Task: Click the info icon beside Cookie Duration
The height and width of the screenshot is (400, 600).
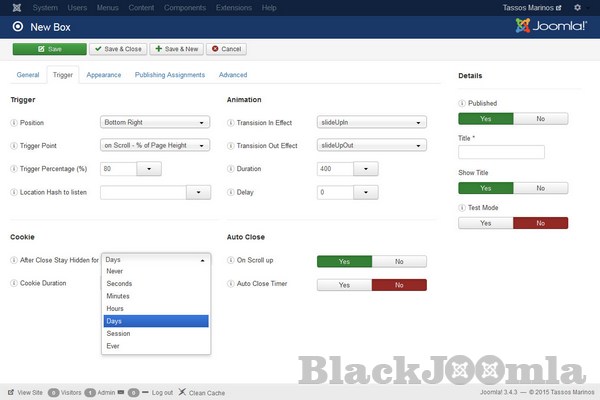Action: (14, 283)
